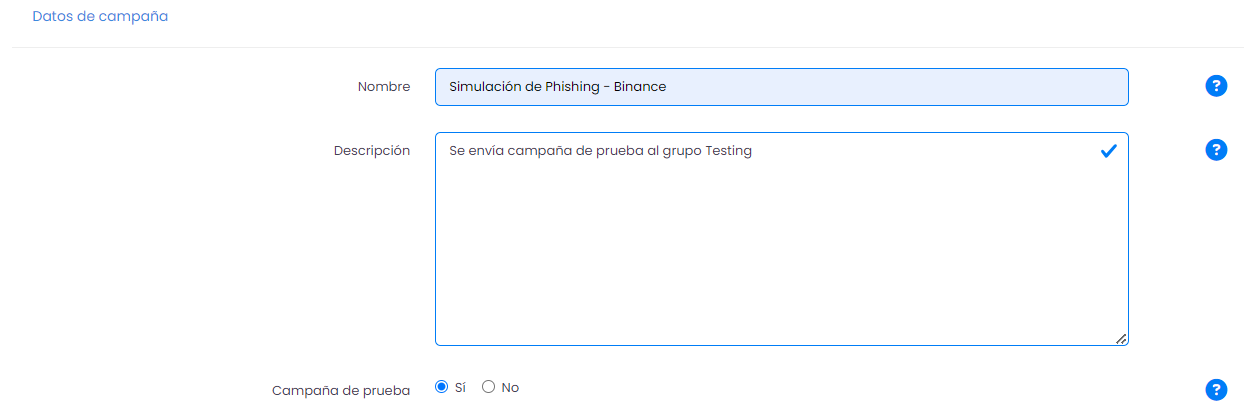Choose the "No" label text option
The width and height of the screenshot is (1252, 407).
(x=510, y=388)
